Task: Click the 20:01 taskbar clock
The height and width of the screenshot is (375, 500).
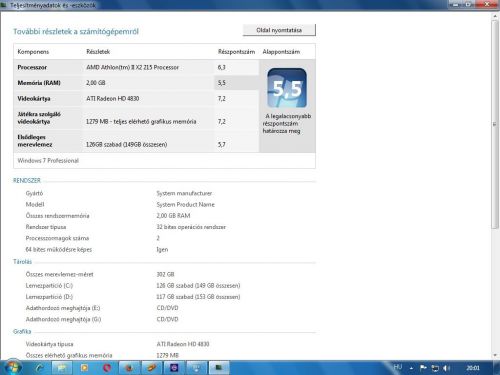Action: click(x=473, y=368)
